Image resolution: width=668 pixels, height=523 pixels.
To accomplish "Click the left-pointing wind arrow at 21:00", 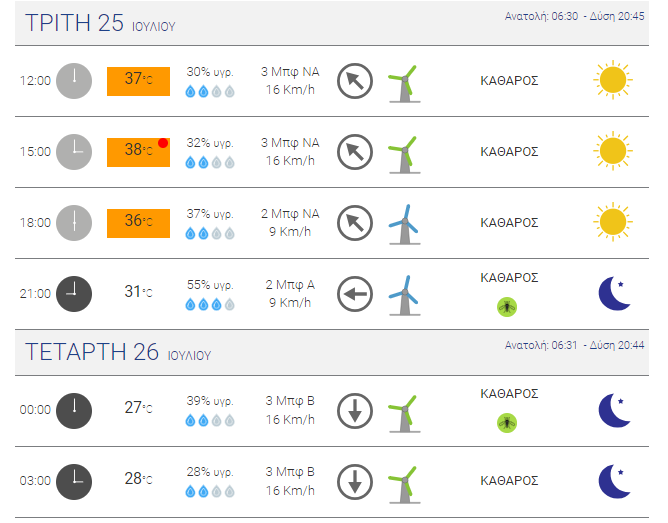I will [x=355, y=294].
